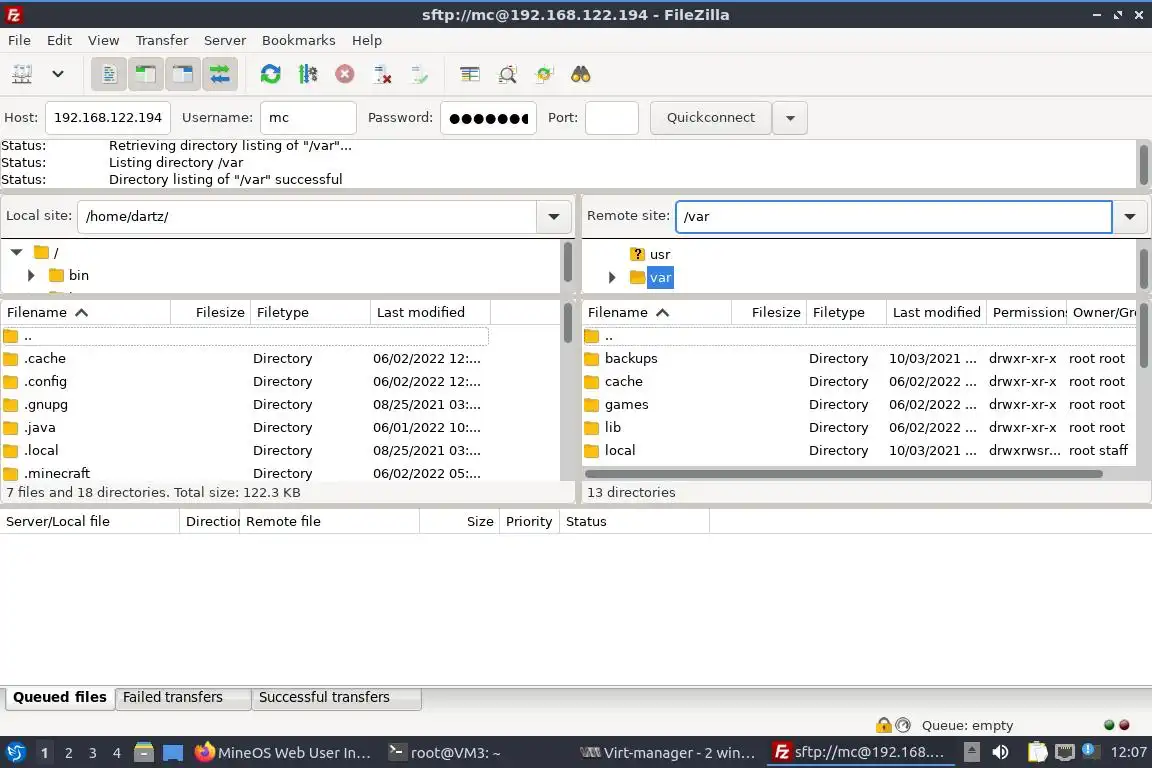
Task: Select the backups remote folder
Action: [859, 359]
